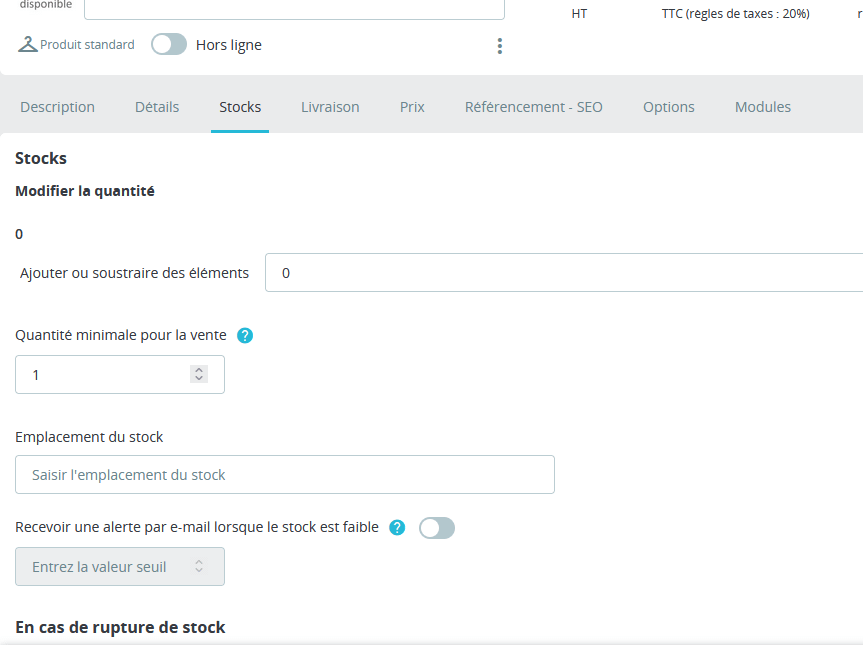Focus the Emplacement du stock field
The height and width of the screenshot is (645, 863).
point(285,475)
